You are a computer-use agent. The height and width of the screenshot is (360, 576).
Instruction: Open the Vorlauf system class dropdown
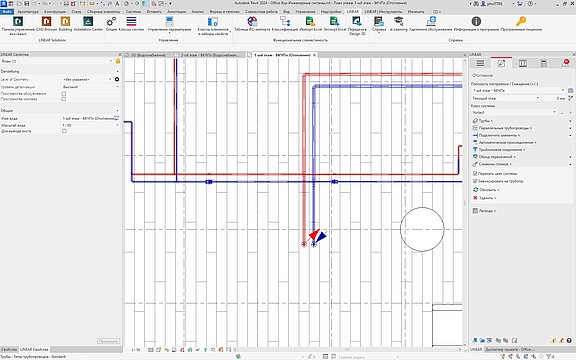tap(514, 112)
